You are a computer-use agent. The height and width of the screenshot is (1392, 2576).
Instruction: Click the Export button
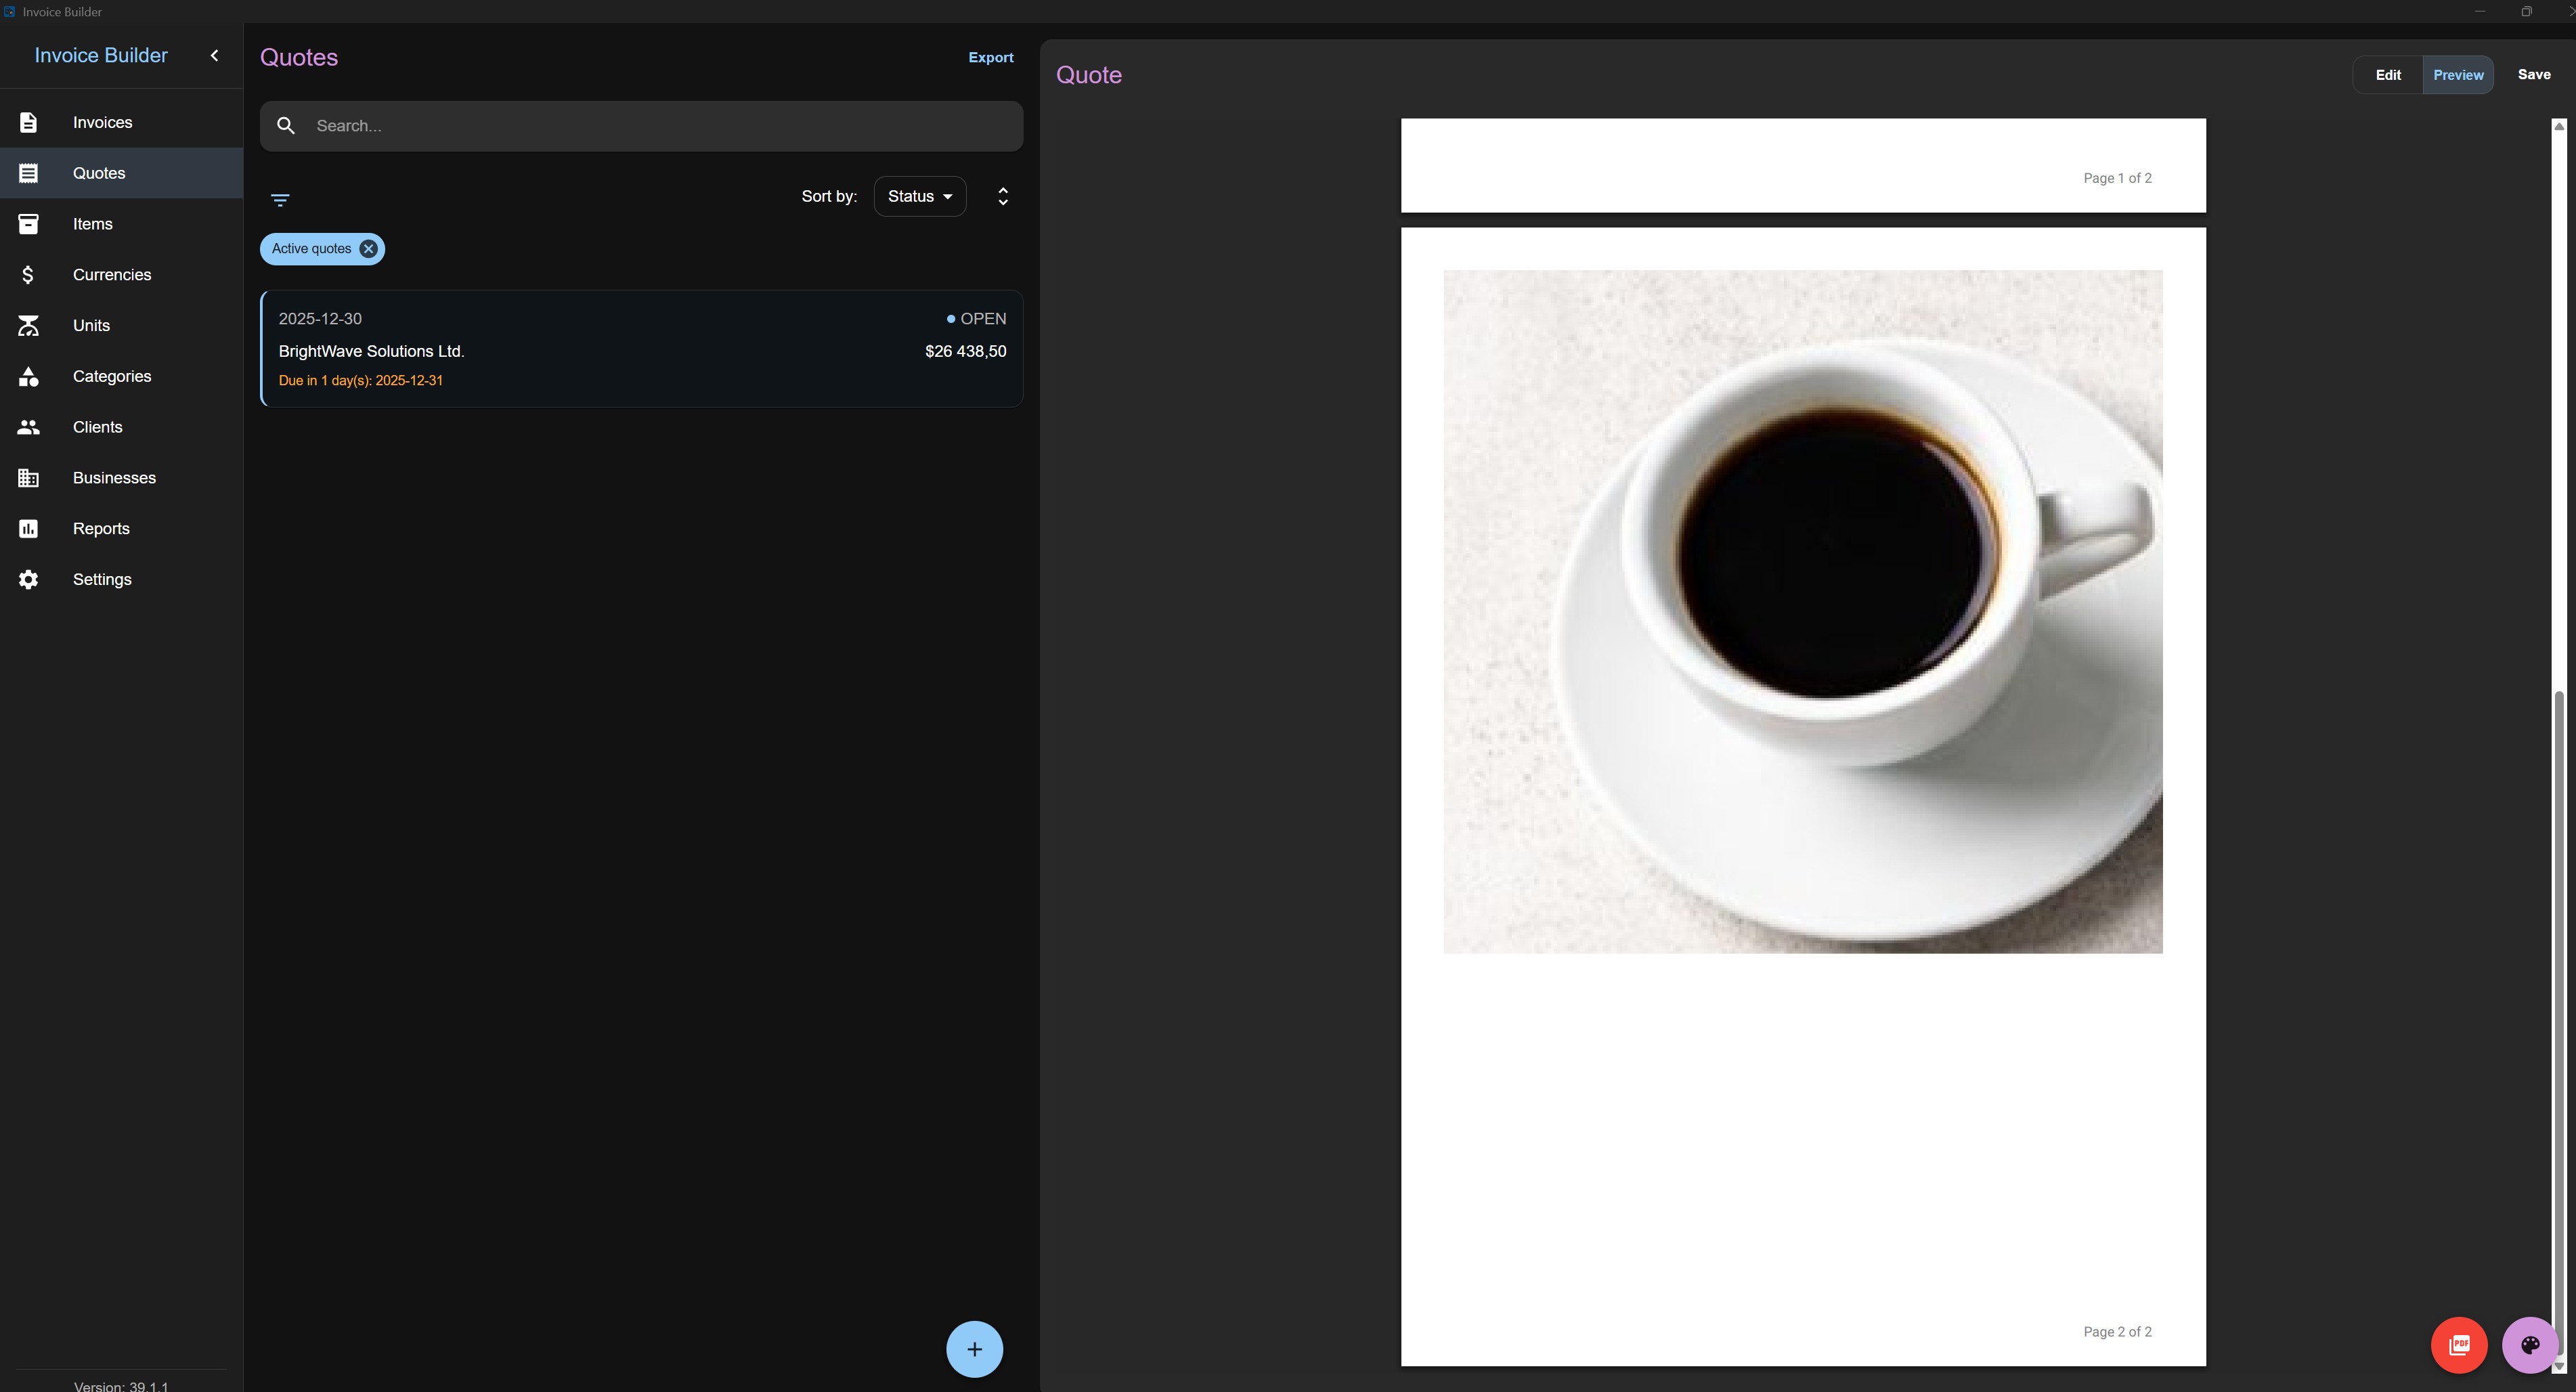tap(991, 58)
